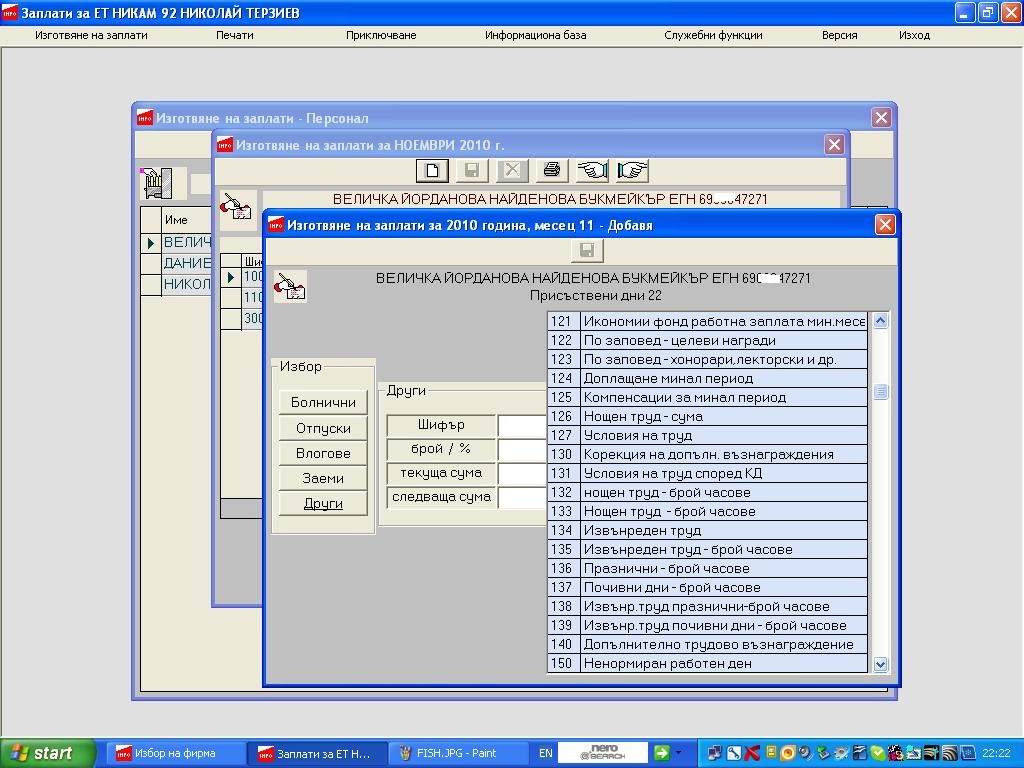Select row 133 Нощен труд - брой часове
Screen dimensions: 1024x768
coord(707,511)
